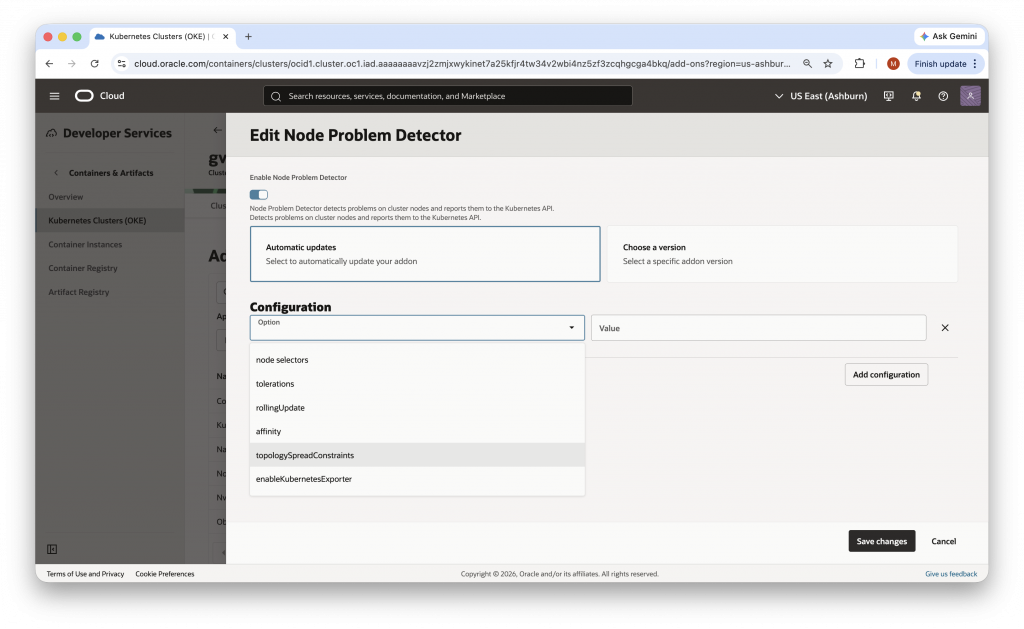The width and height of the screenshot is (1024, 629).
Task: Remove the configuration row with the X icon
Action: click(944, 327)
